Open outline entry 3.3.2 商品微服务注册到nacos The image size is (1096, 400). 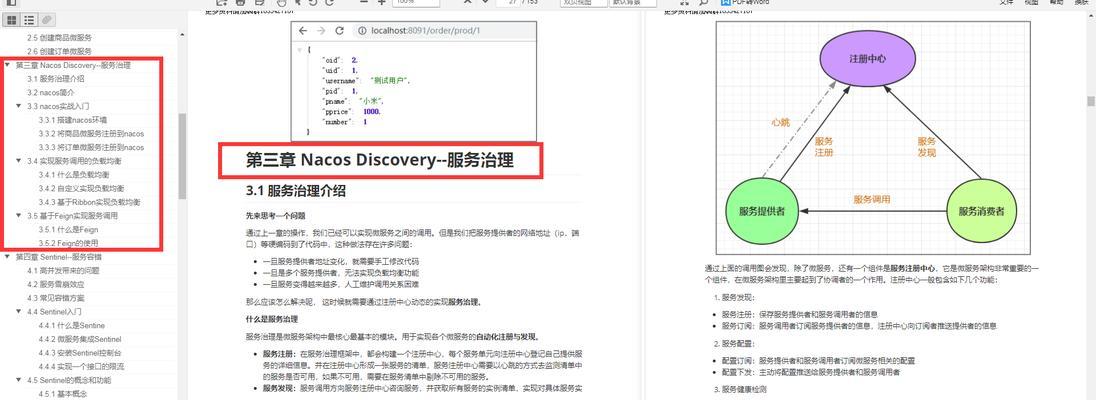click(x=92, y=134)
